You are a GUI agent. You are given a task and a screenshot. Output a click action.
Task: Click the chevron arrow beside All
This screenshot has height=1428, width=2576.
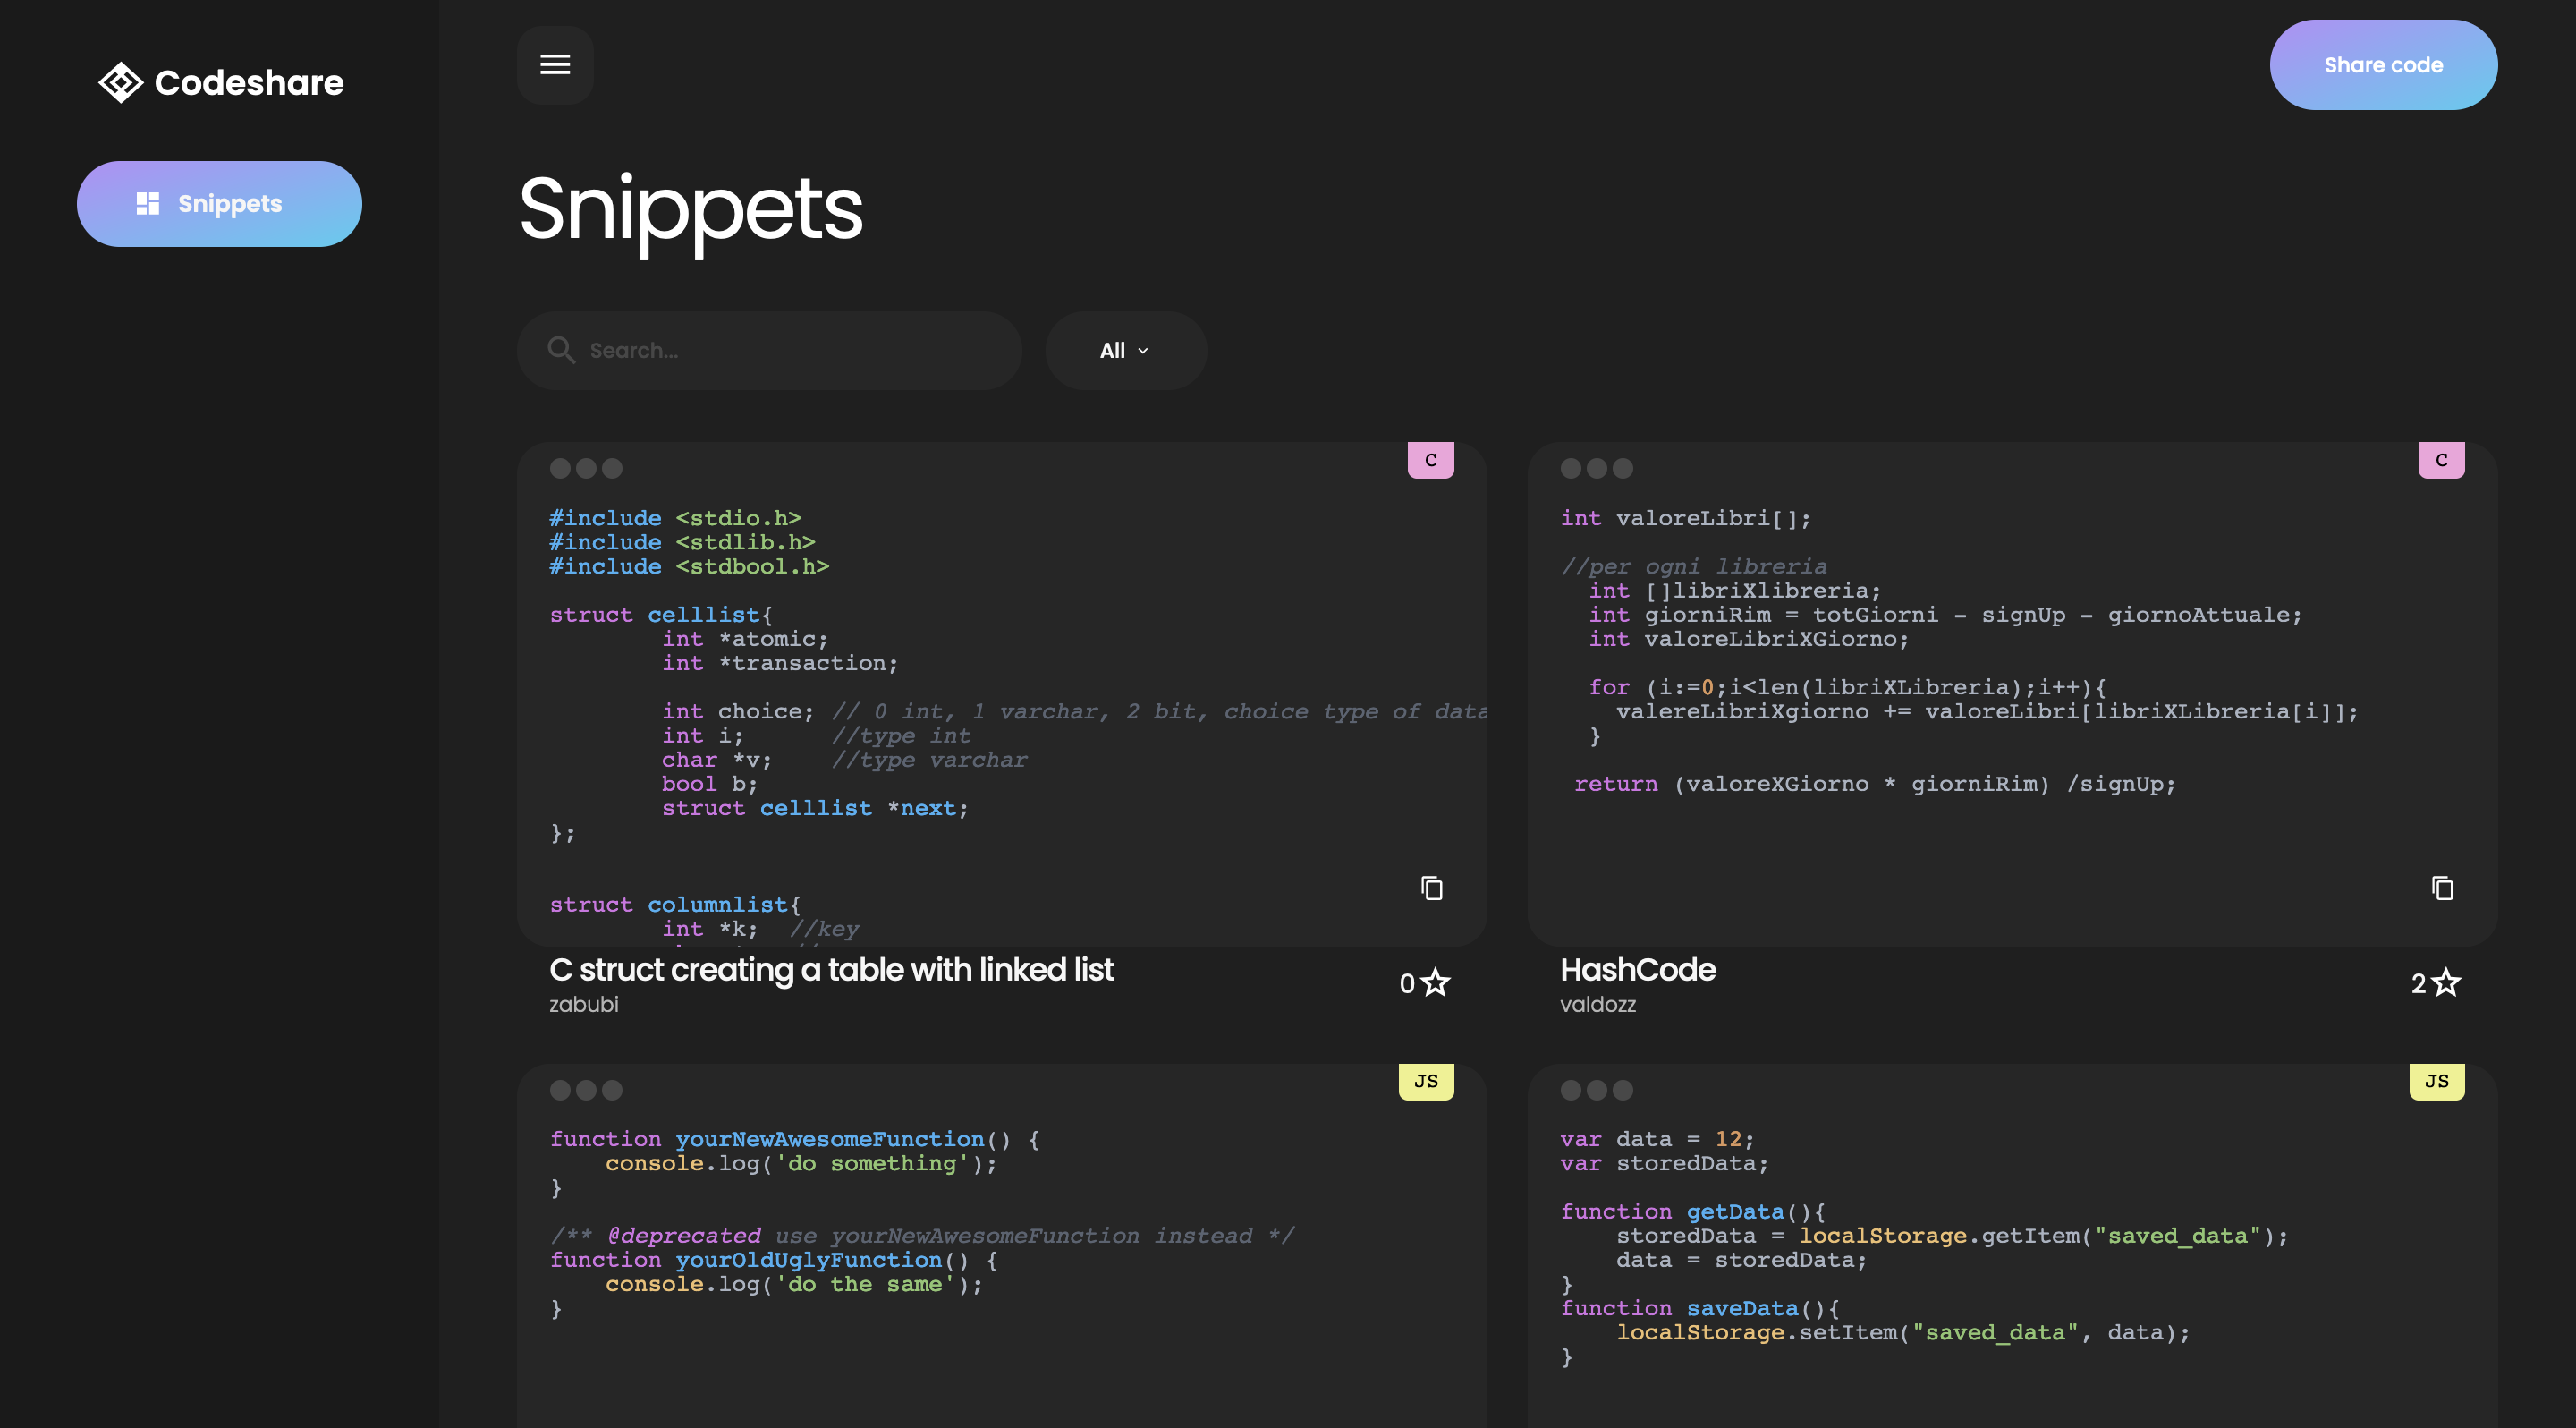coord(1143,351)
